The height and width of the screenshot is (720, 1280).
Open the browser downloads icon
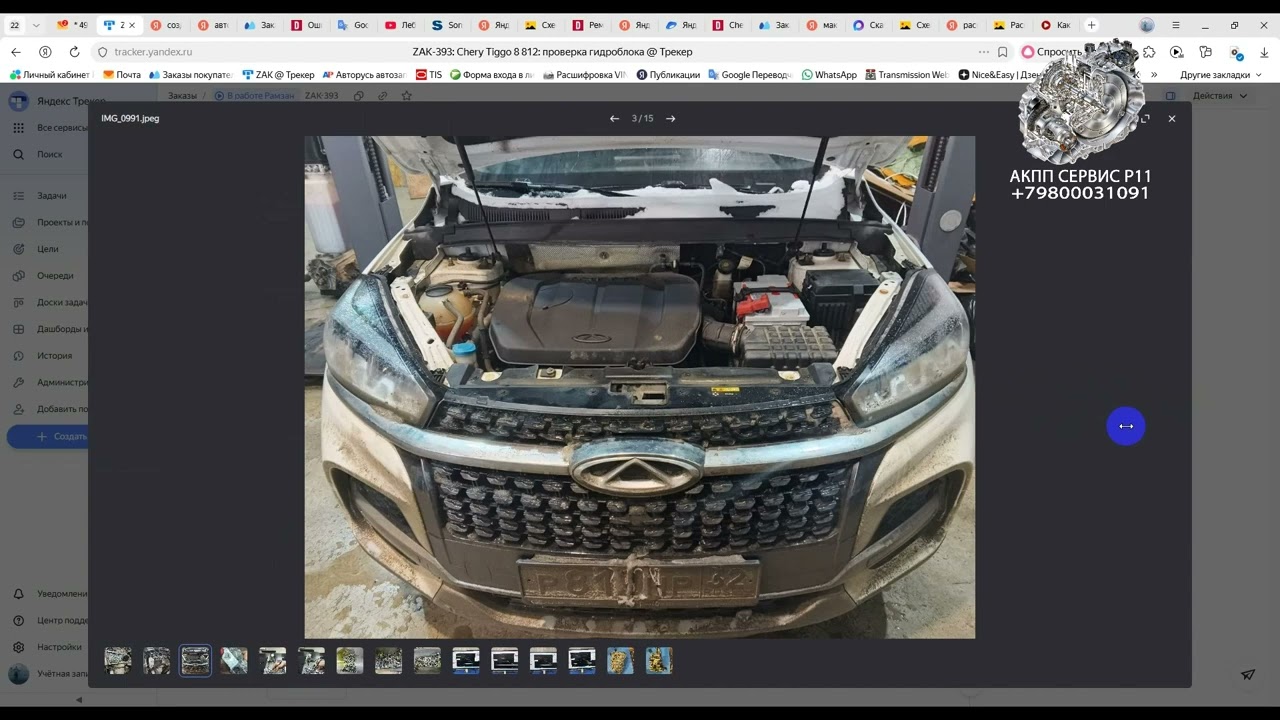click(1264, 52)
